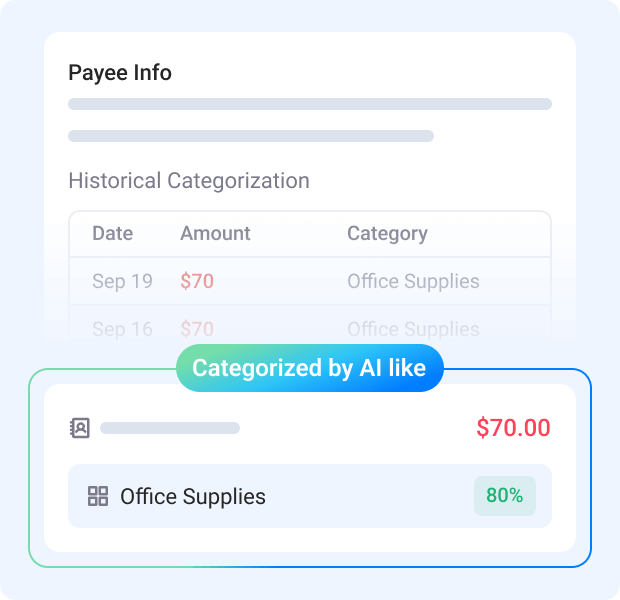Screen dimensions: 620x600
Task: Click Office Supplies in the Sep 19 row
Action: click(x=413, y=282)
